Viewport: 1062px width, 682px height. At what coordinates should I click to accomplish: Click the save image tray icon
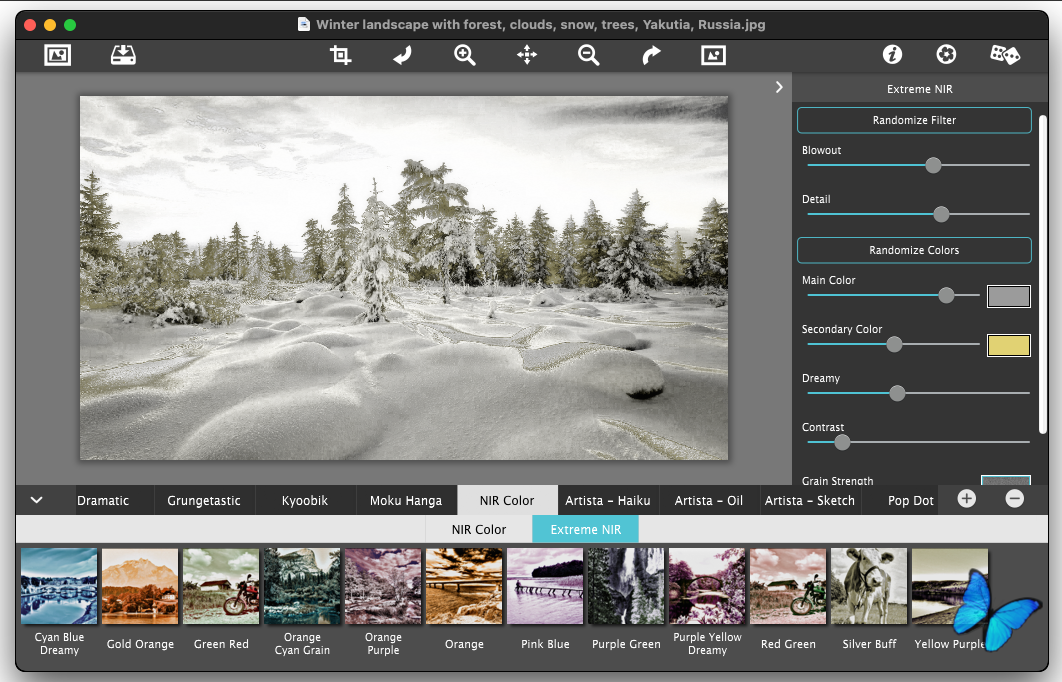[x=123, y=56]
